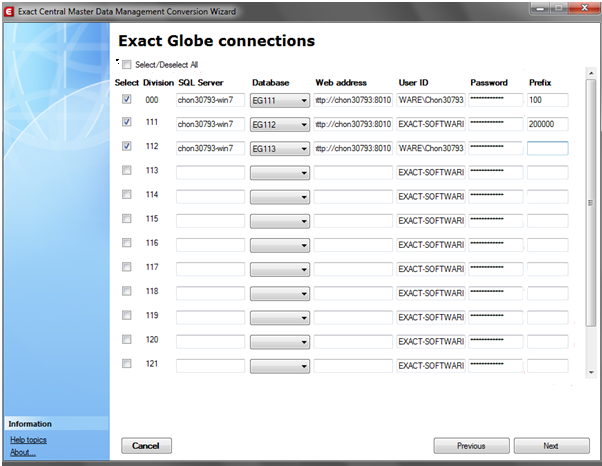Click the SQL Server field for division 111
Screen dimensions: 602x466
point(210,124)
